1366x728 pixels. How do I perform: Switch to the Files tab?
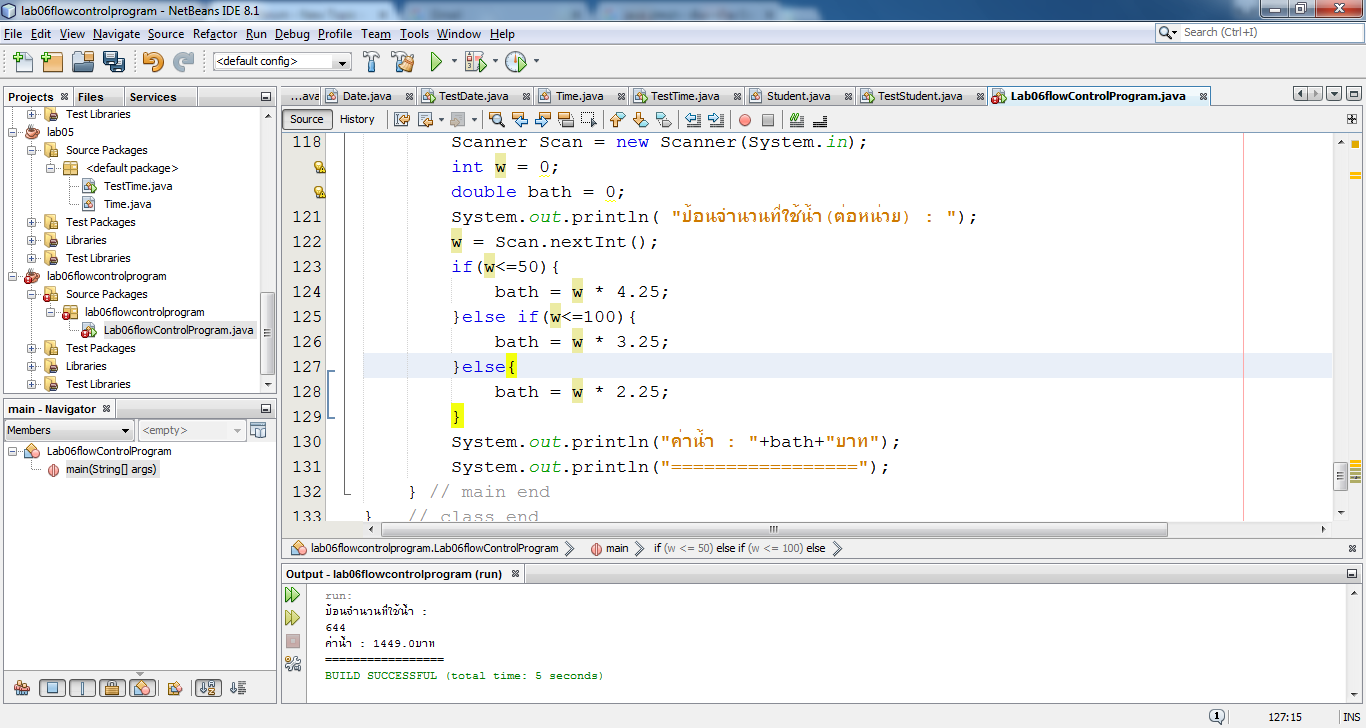[91, 97]
